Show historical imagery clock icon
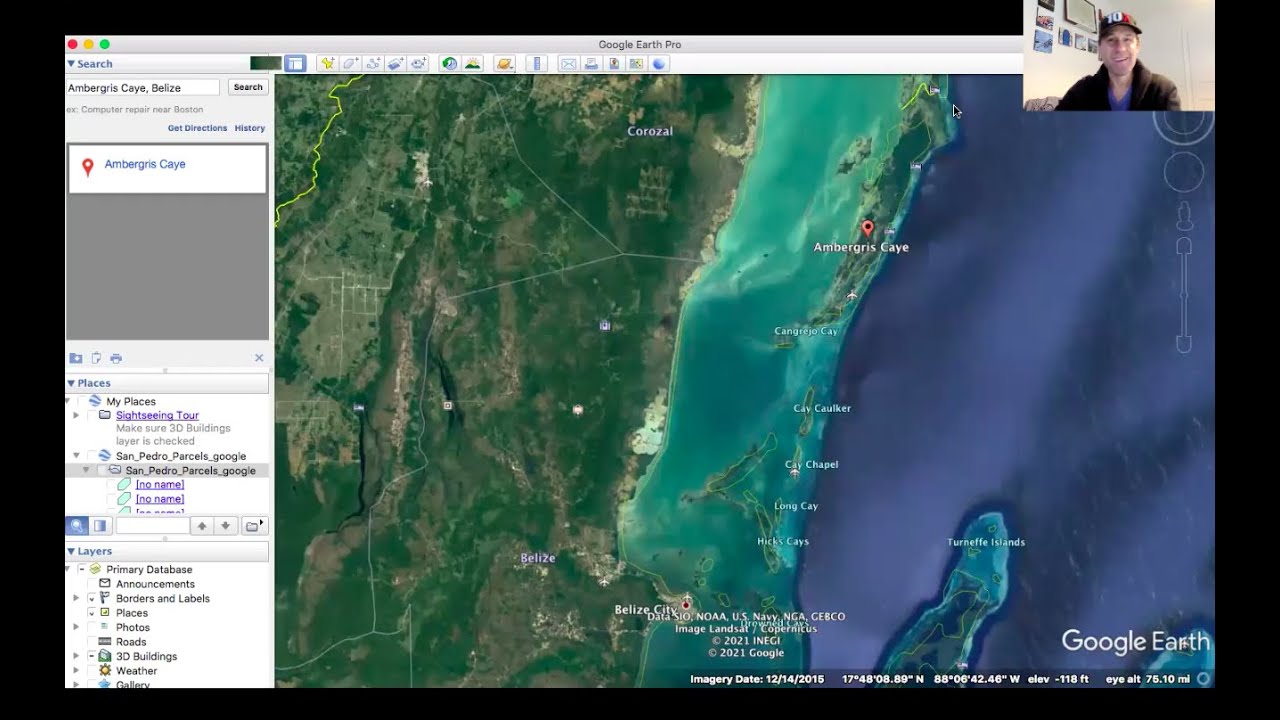1280x720 pixels. (450, 63)
